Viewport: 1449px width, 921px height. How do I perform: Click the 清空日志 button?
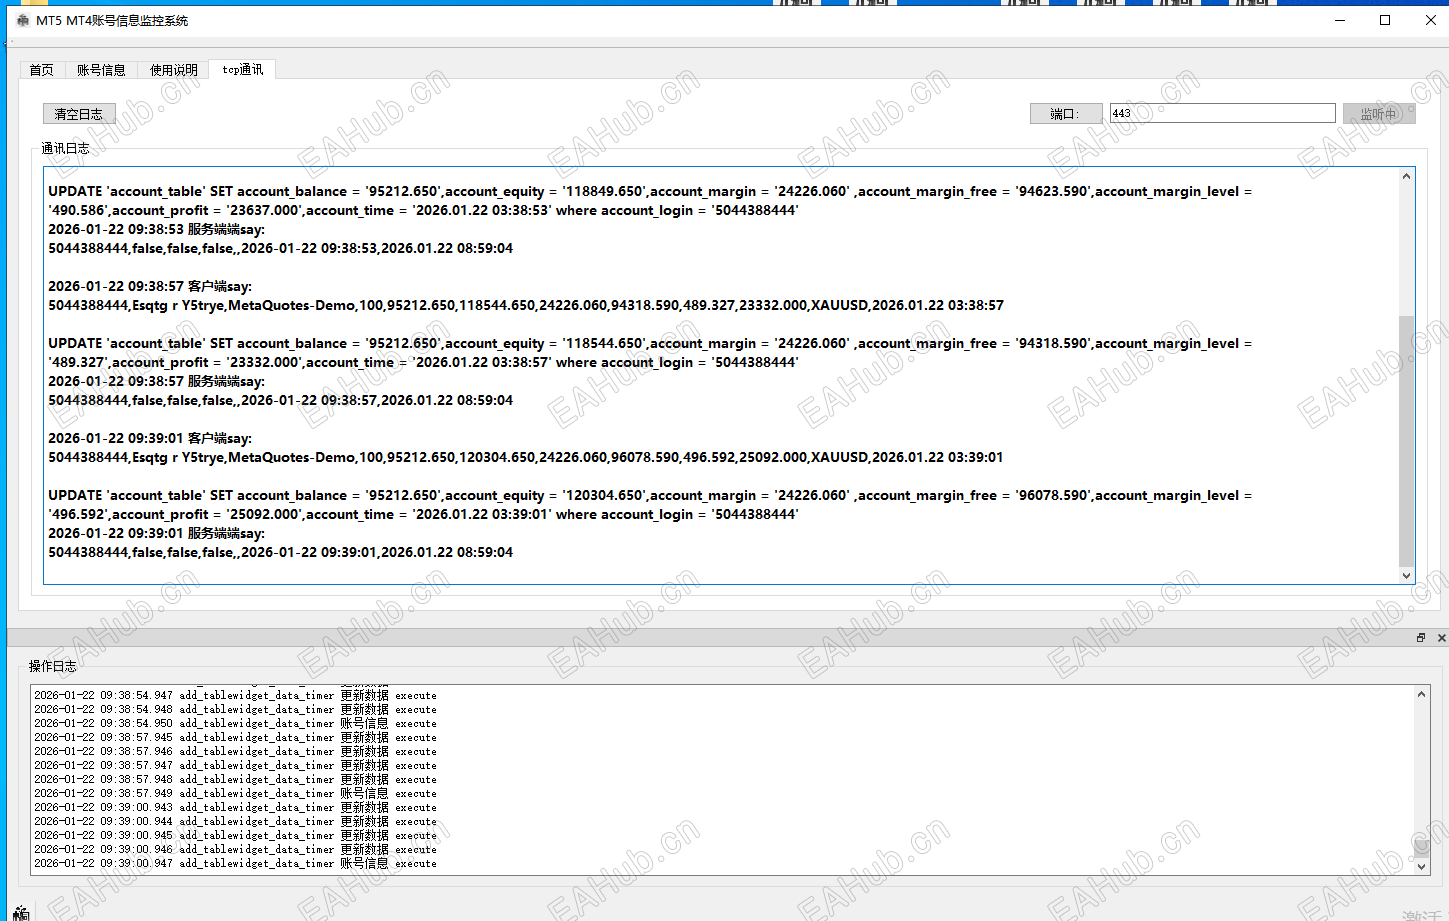tap(79, 114)
